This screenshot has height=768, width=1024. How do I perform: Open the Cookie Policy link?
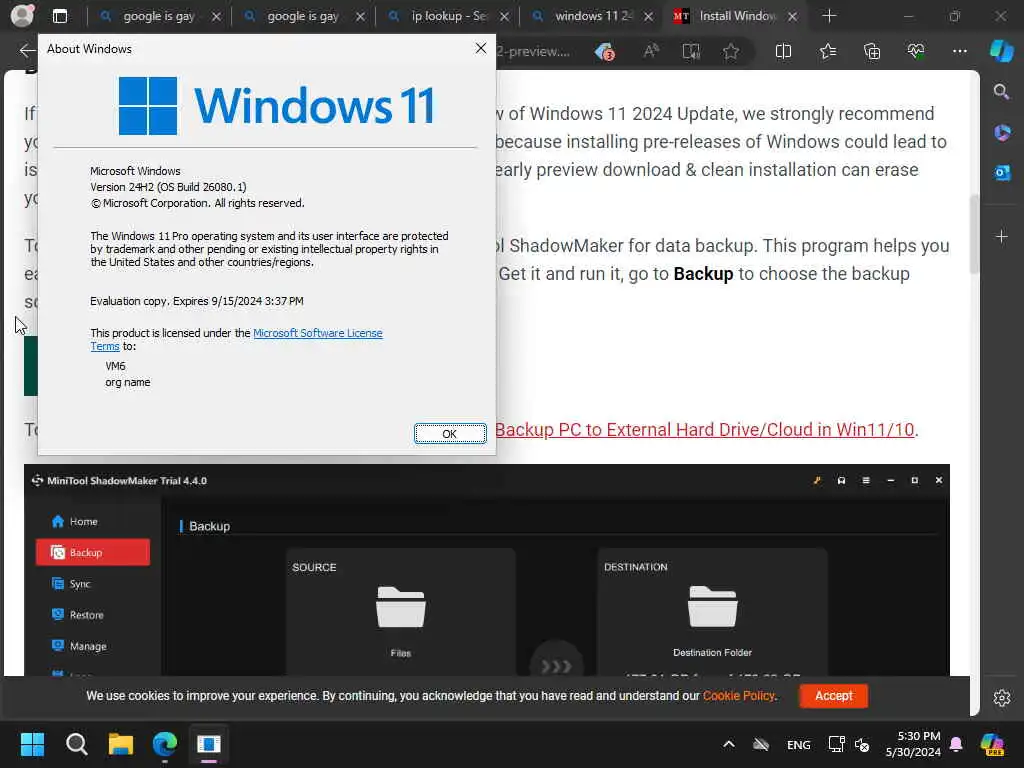pos(739,696)
